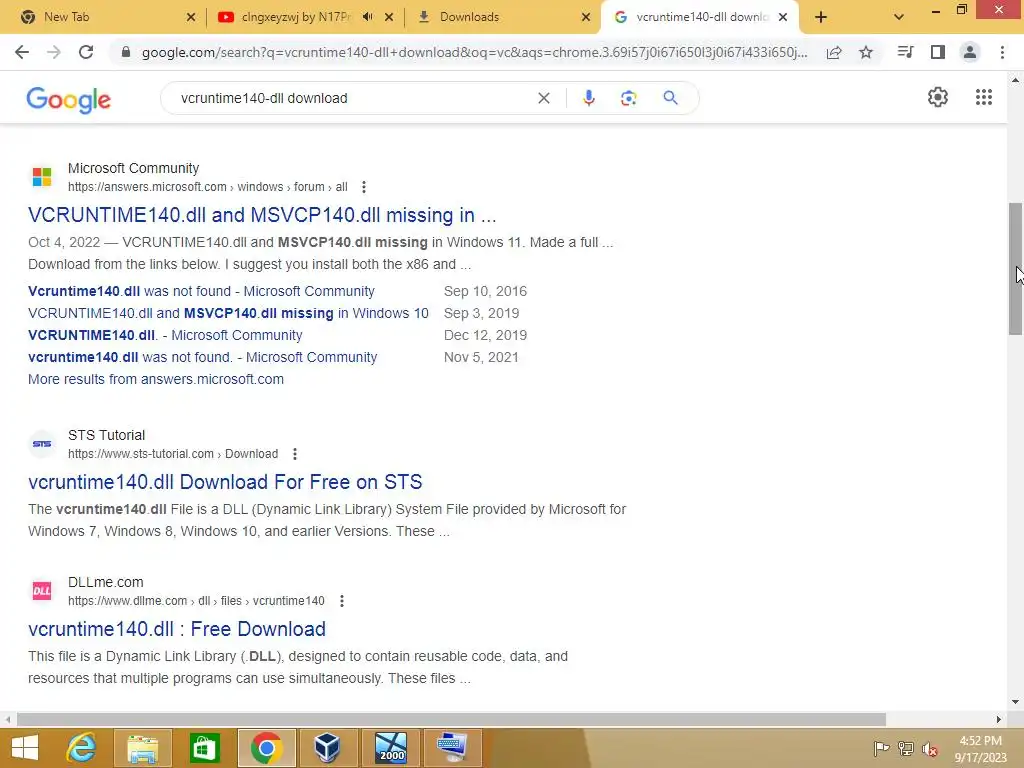Screen dimensions: 1024x768
Task: Open Vcruntime140.dll was not found Sep 10, 2016 sublink
Action: coord(201,291)
